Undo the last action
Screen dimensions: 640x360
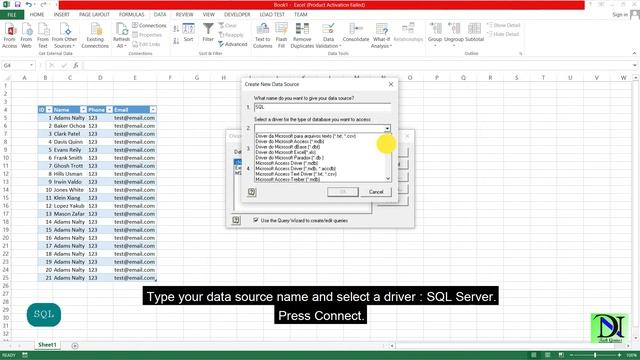click(29, 4)
